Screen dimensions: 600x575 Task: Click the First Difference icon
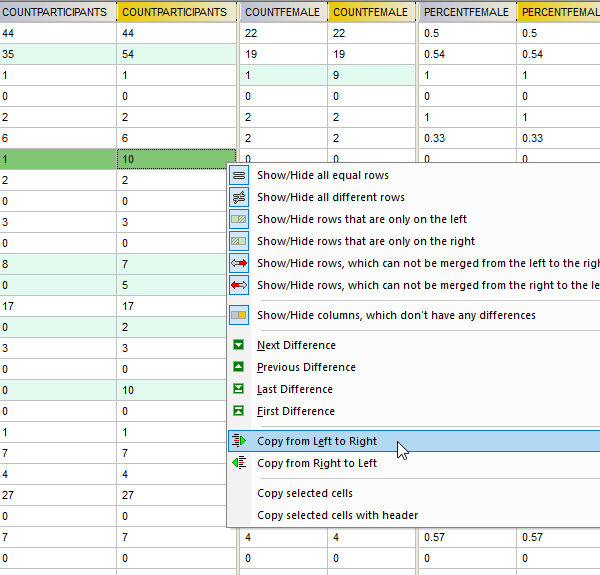point(239,411)
